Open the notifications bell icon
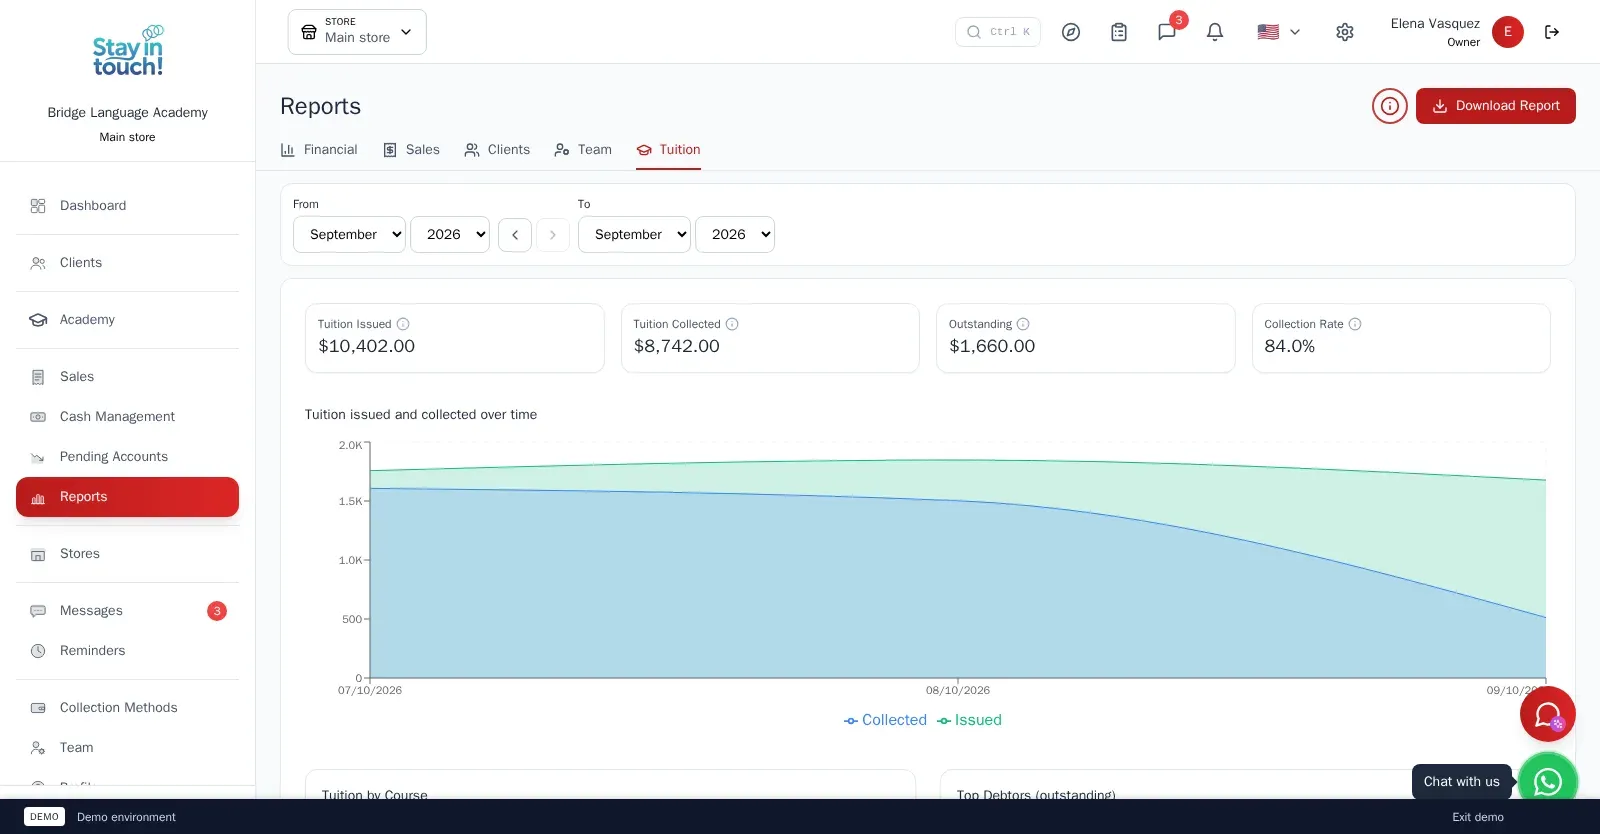1600x834 pixels. [1215, 32]
